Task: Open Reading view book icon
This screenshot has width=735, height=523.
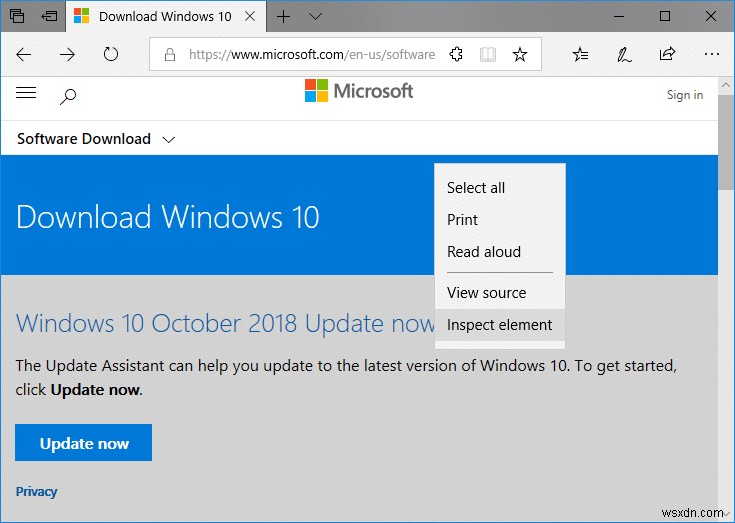Action: [x=488, y=54]
